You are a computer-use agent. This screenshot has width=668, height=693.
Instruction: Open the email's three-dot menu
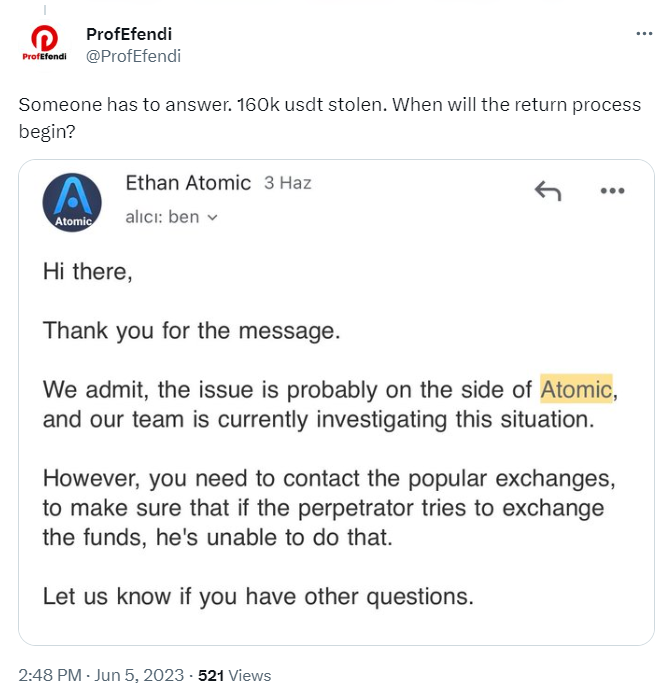[612, 191]
